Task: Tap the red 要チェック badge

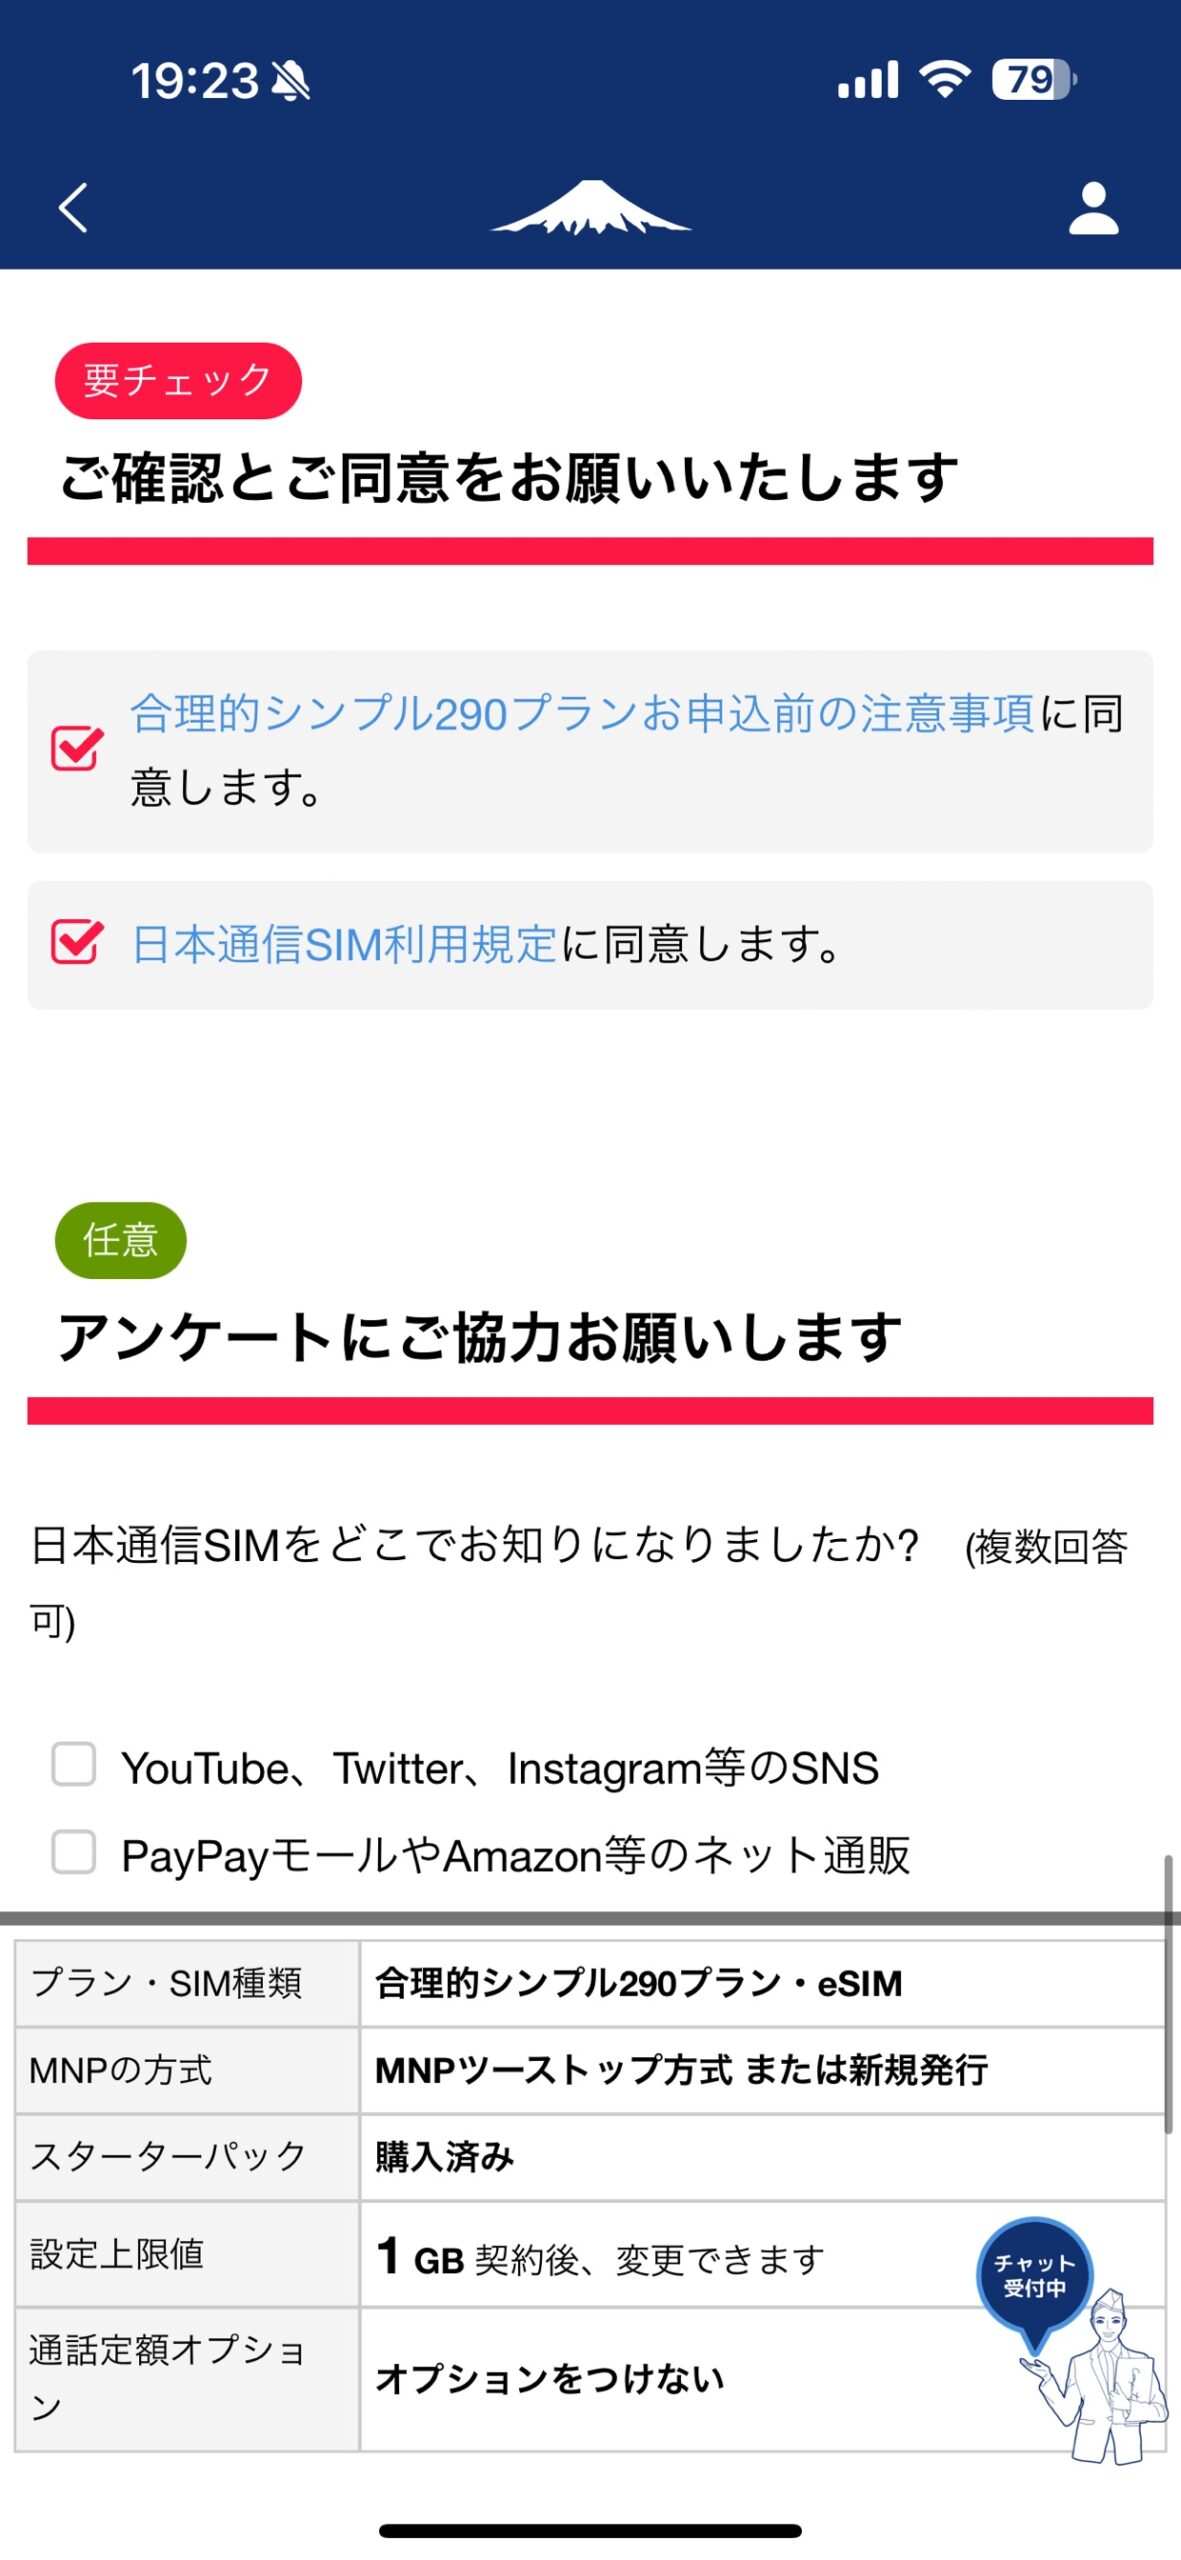Action: (178, 380)
